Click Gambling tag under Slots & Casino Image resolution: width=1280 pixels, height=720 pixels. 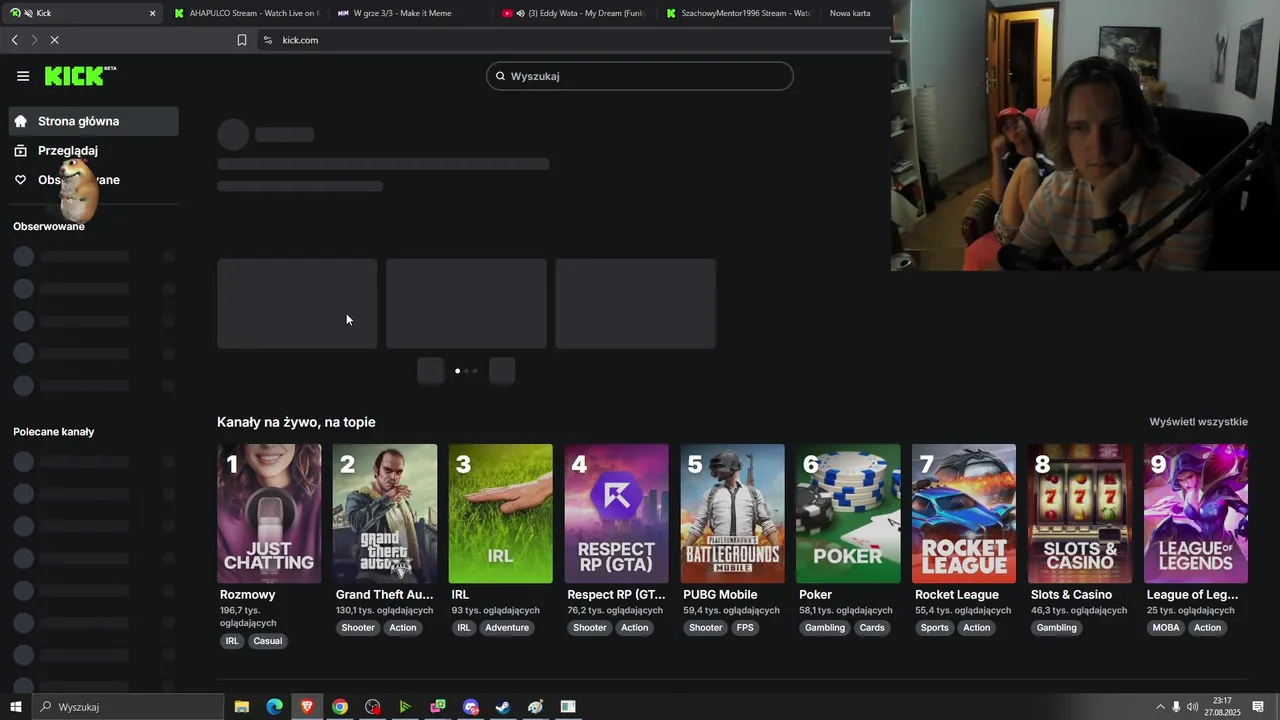(x=1057, y=628)
